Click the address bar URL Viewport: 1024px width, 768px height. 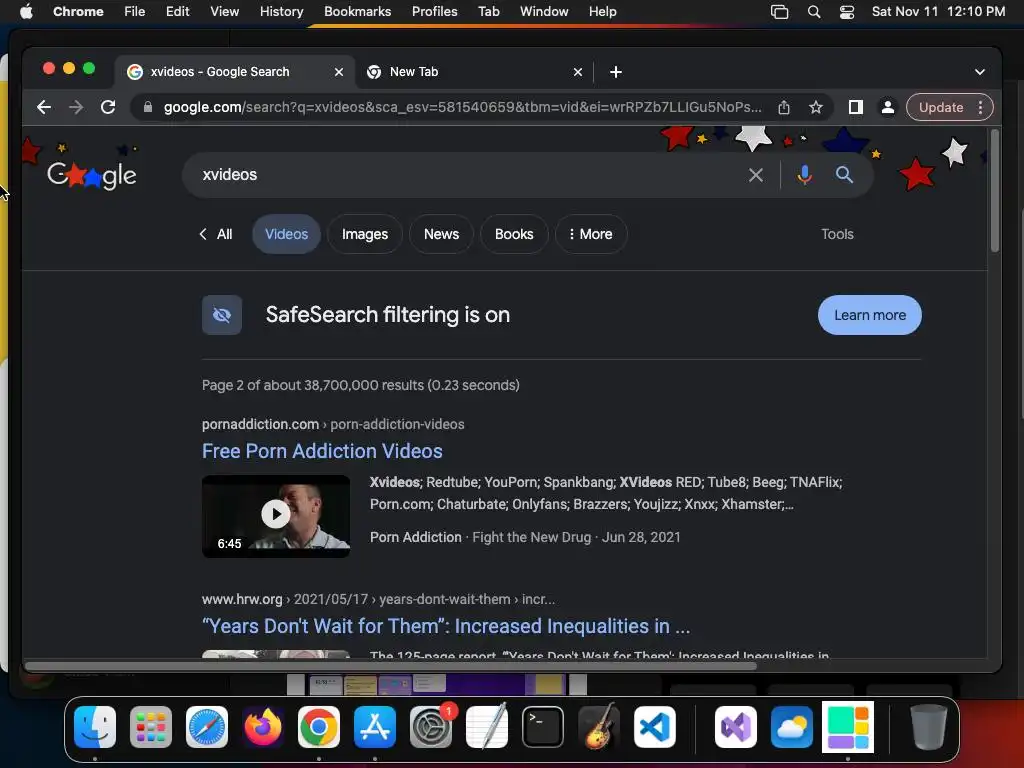(462, 107)
